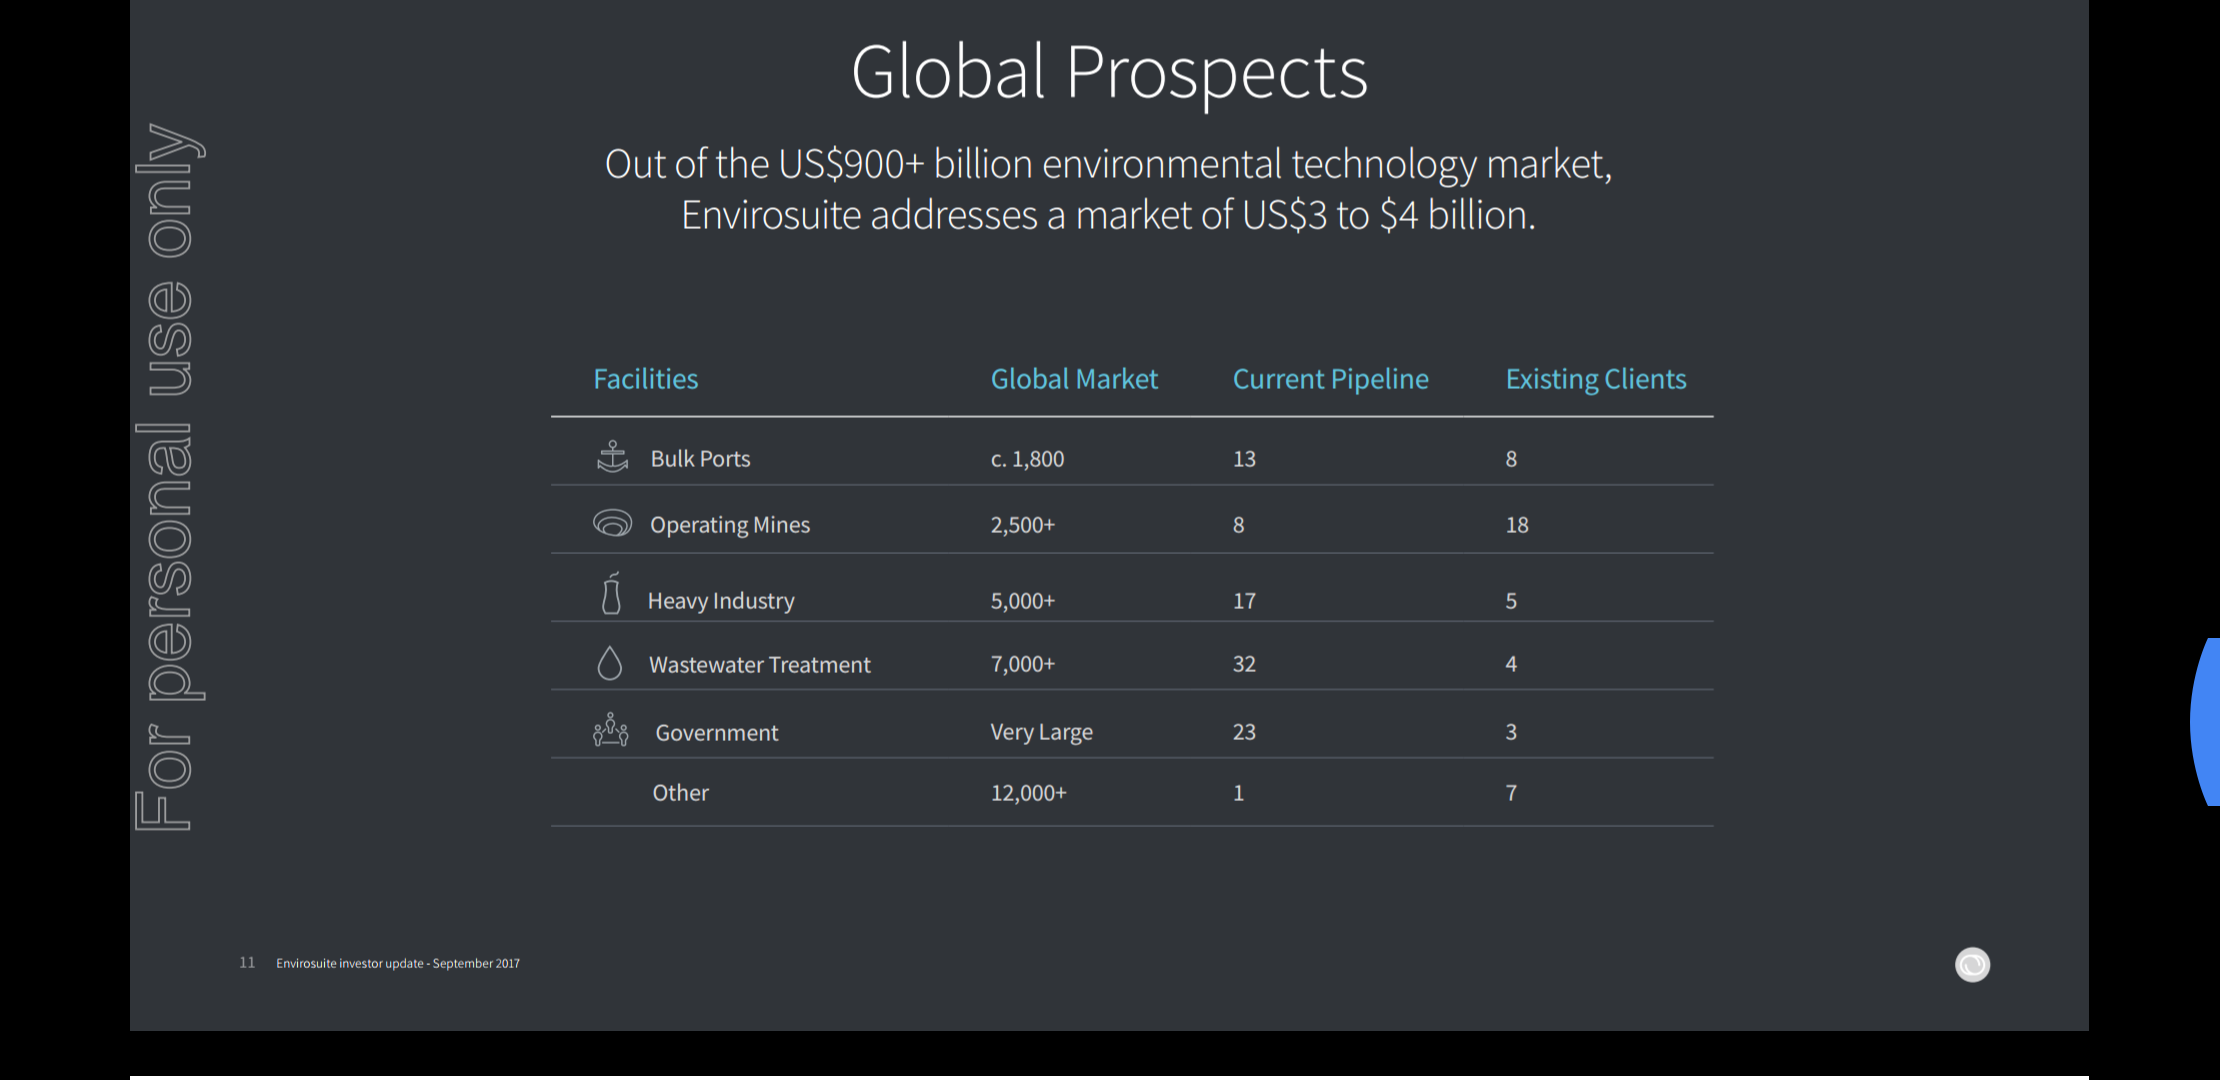The width and height of the screenshot is (2220, 1080).
Task: Click Government pipeline value 23
Action: click(1244, 732)
